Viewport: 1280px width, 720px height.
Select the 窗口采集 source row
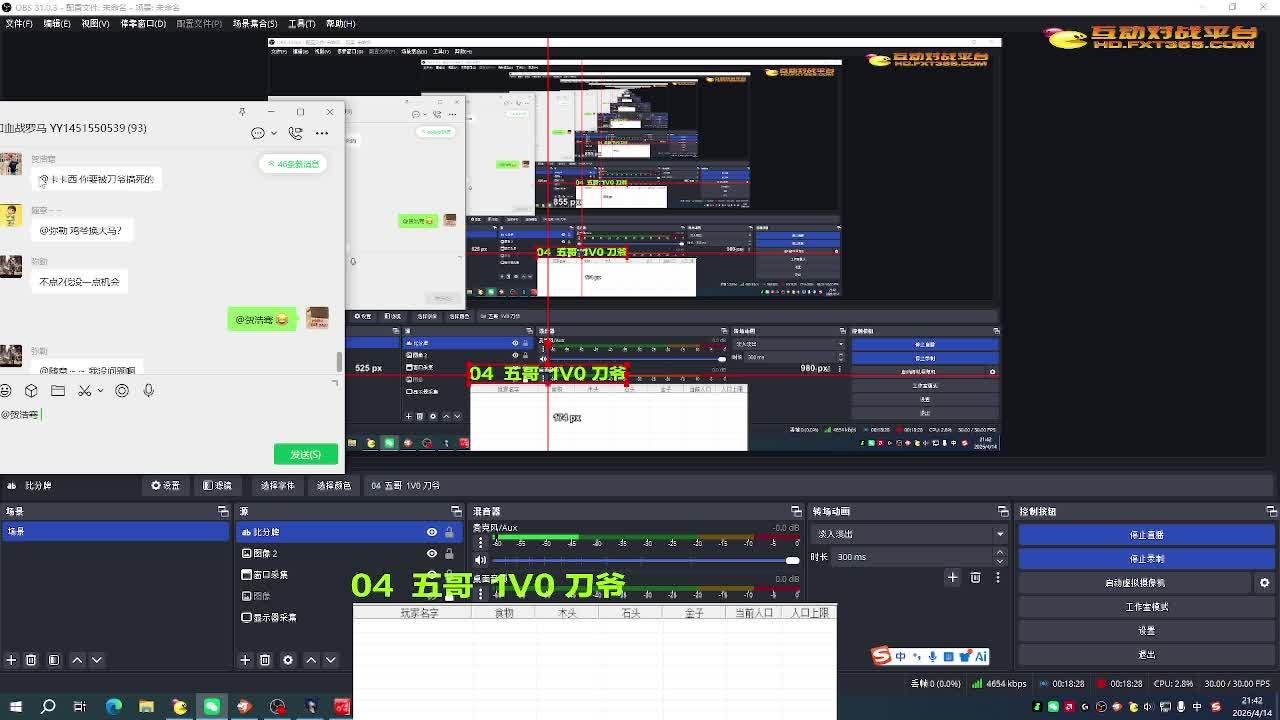pyautogui.click(x=350, y=575)
